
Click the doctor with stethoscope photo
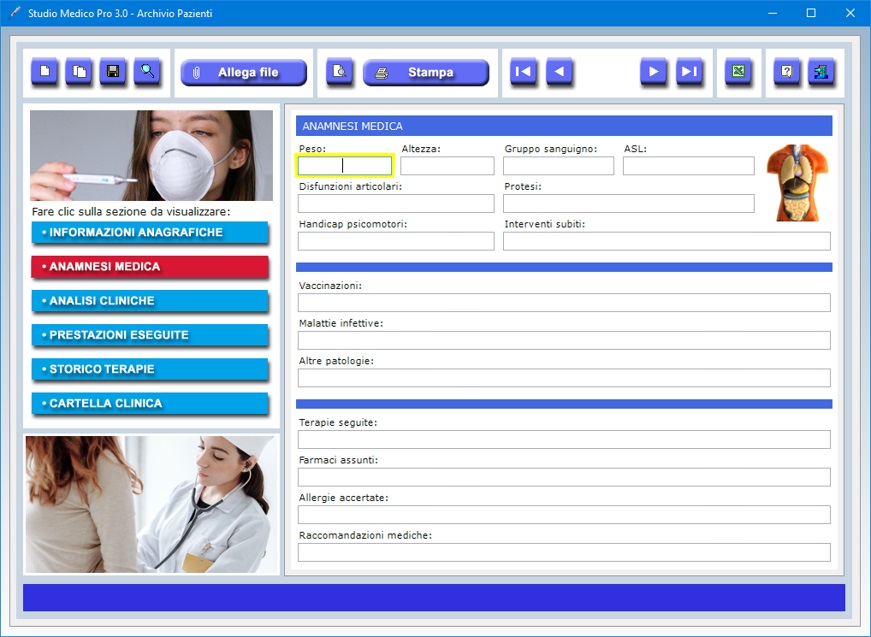(151, 504)
